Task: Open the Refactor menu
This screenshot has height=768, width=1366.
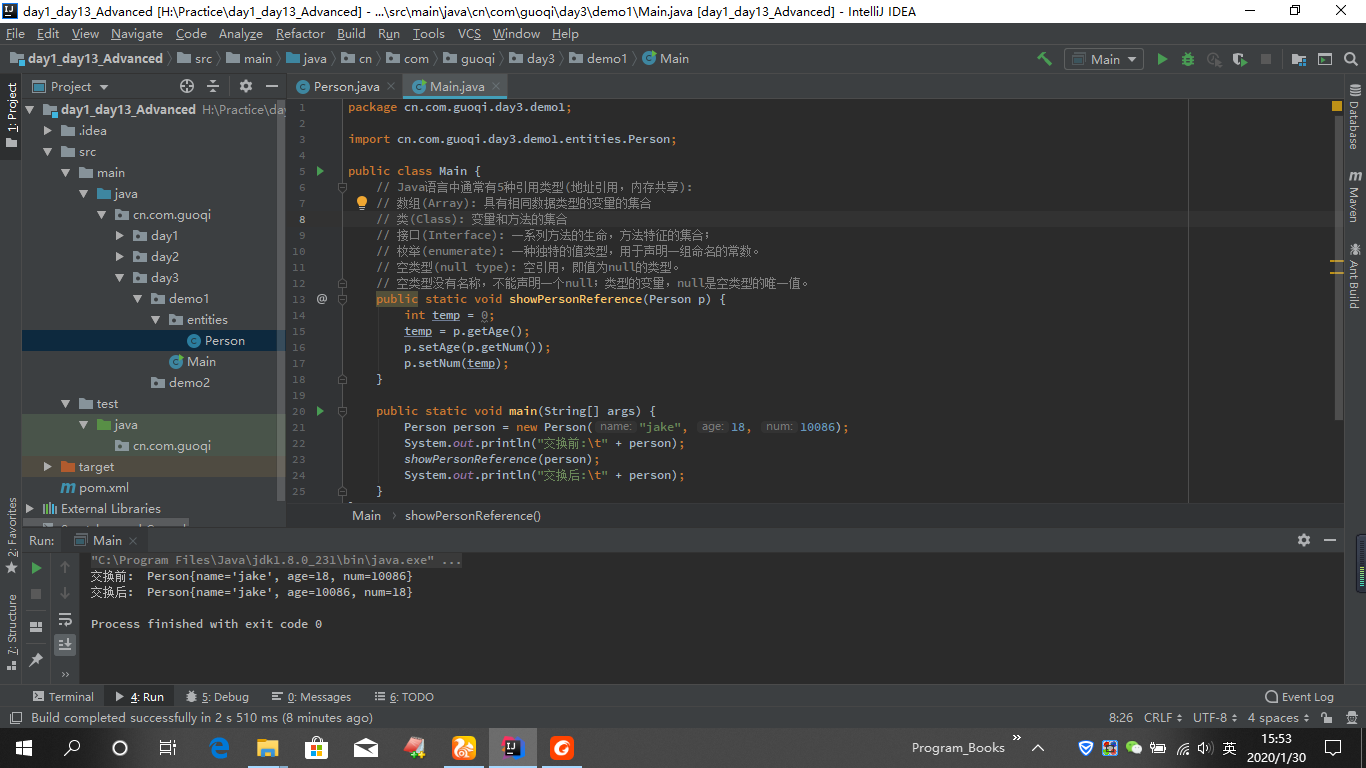Action: click(x=300, y=33)
